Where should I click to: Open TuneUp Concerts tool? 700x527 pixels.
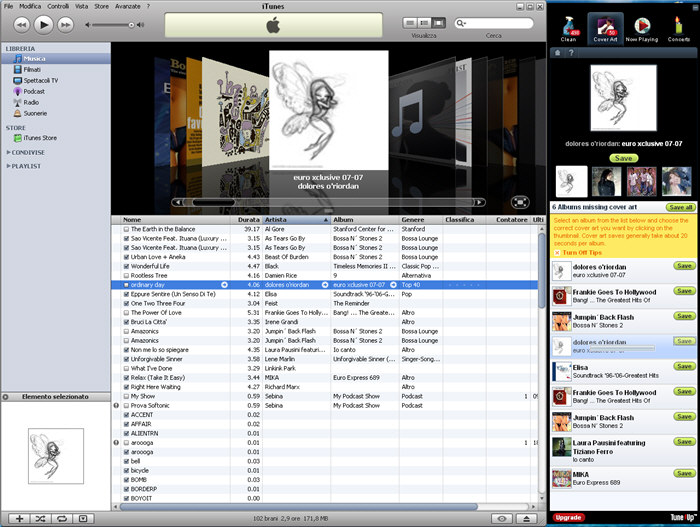679,29
